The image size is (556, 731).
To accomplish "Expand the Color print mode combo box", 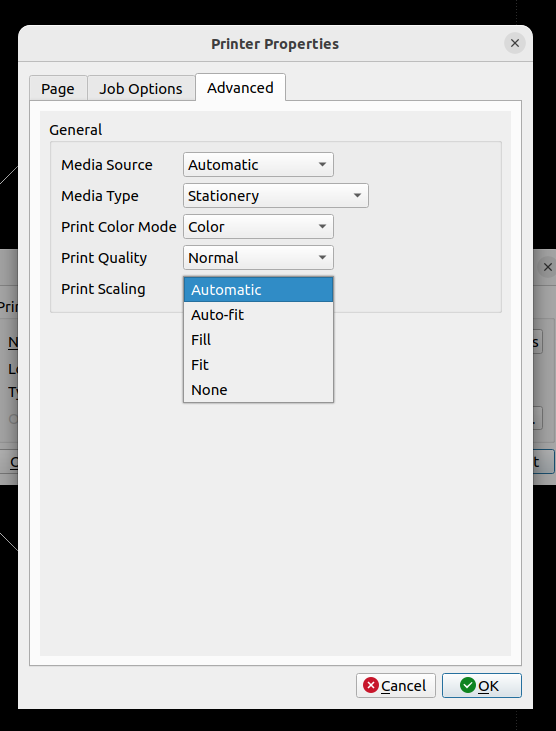I will (x=258, y=227).
